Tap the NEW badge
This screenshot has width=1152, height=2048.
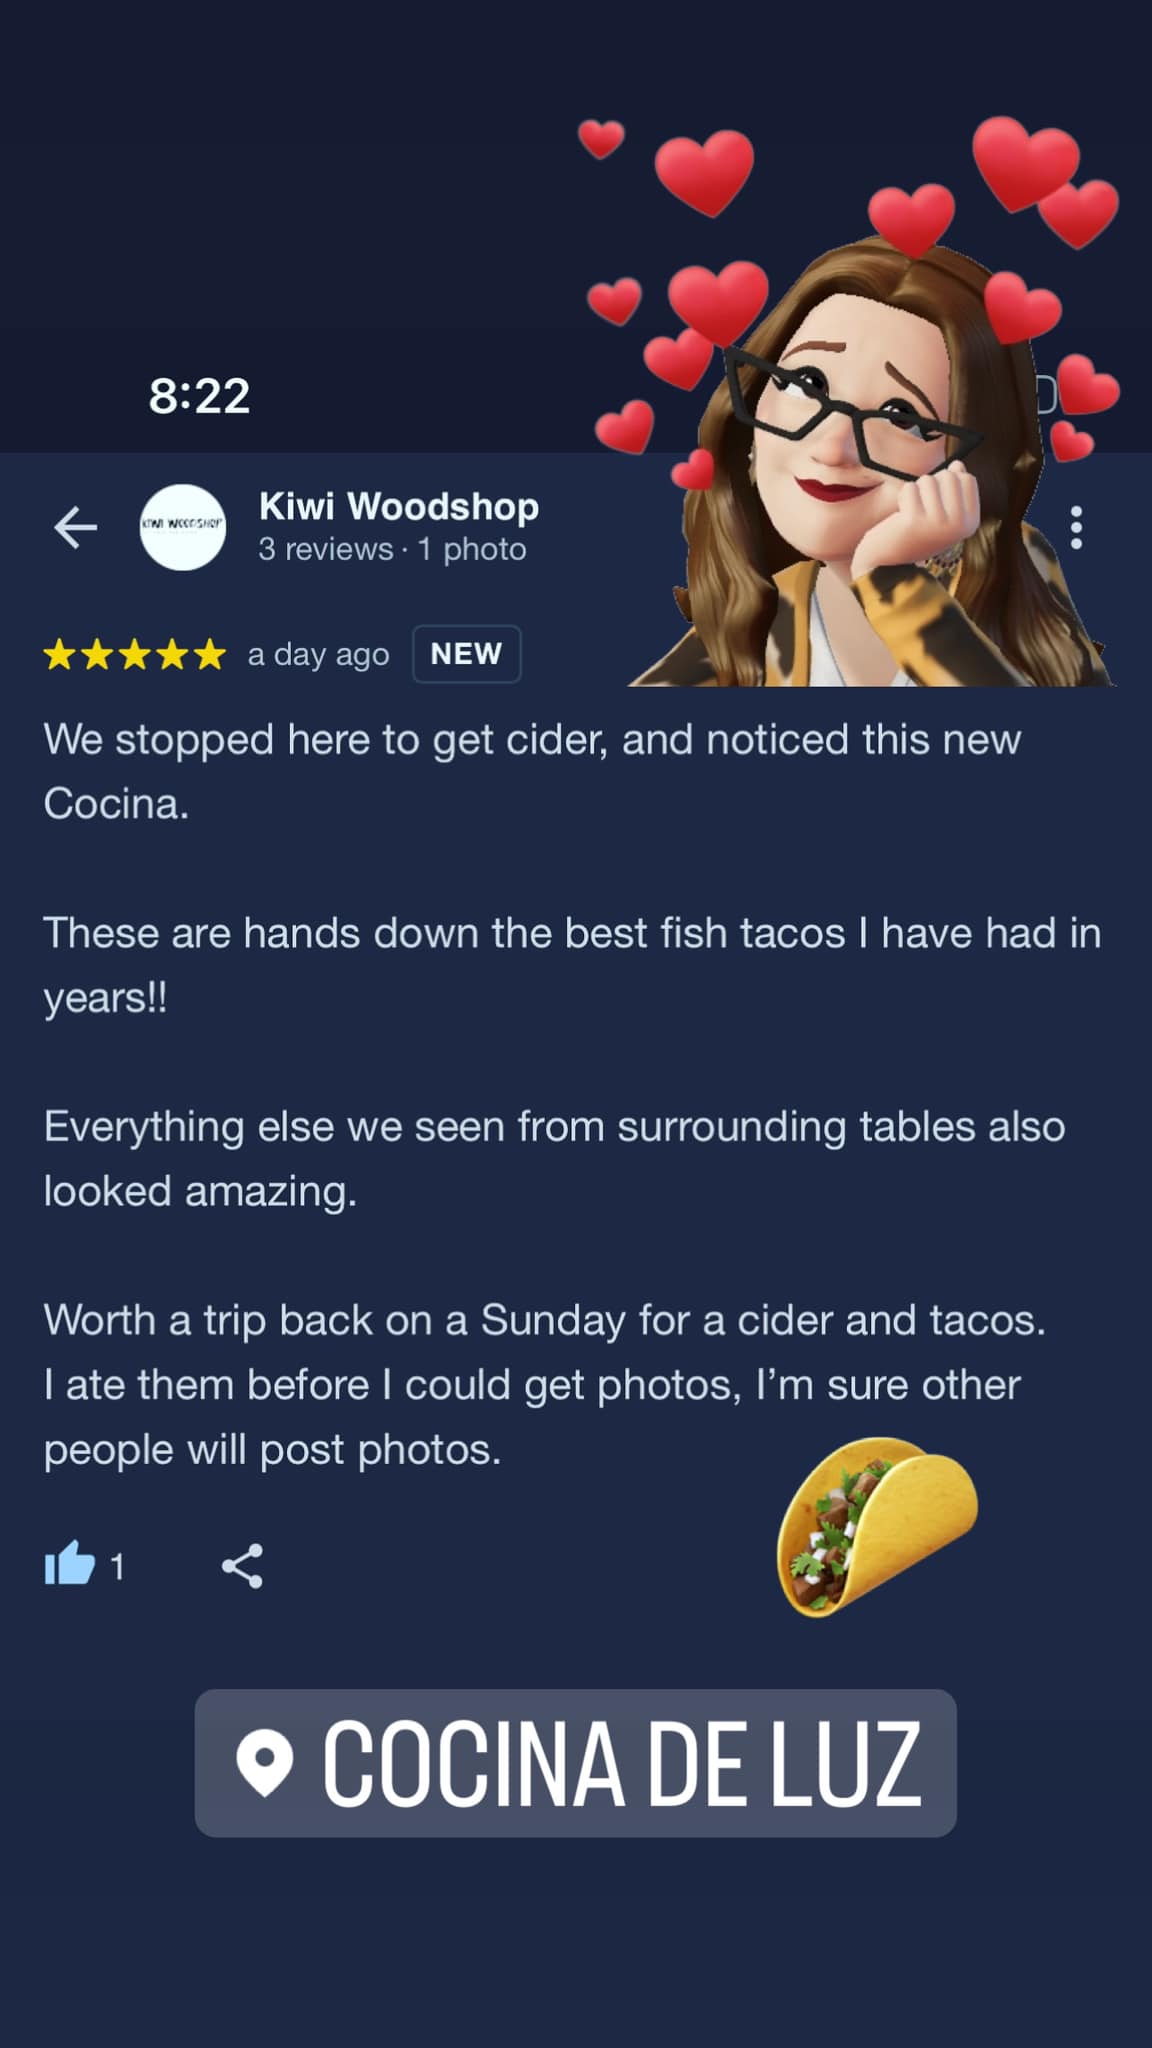[x=466, y=654]
